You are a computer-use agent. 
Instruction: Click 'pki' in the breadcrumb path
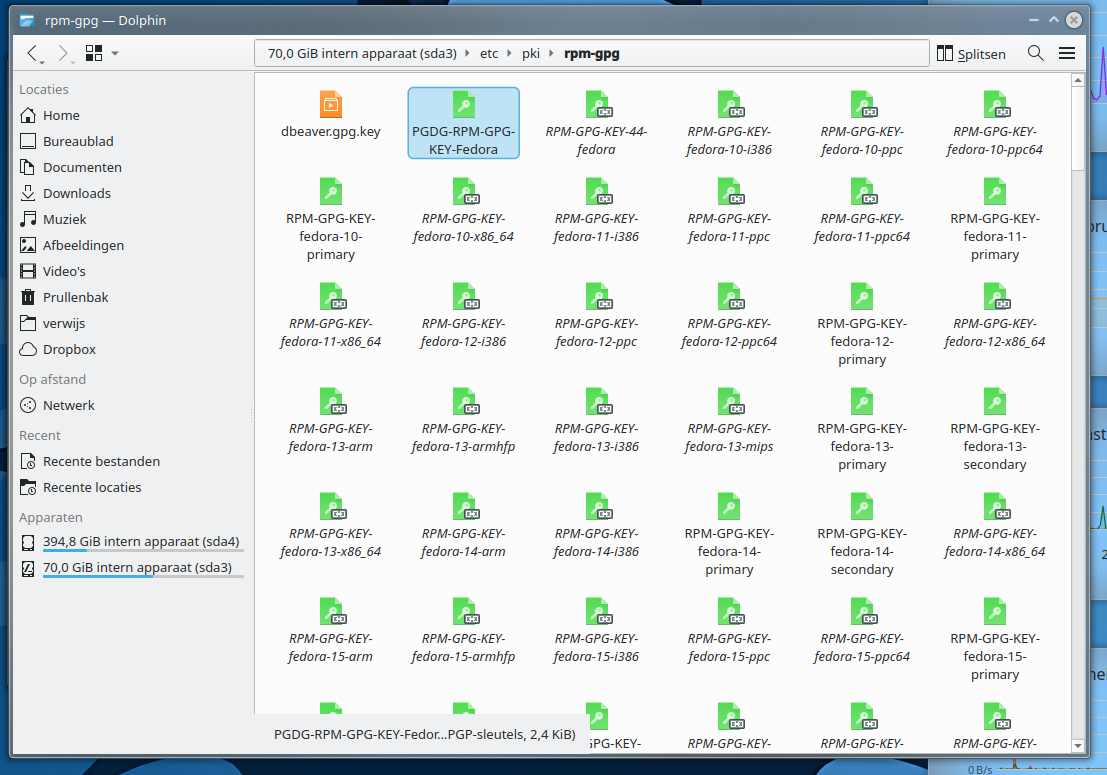531,54
